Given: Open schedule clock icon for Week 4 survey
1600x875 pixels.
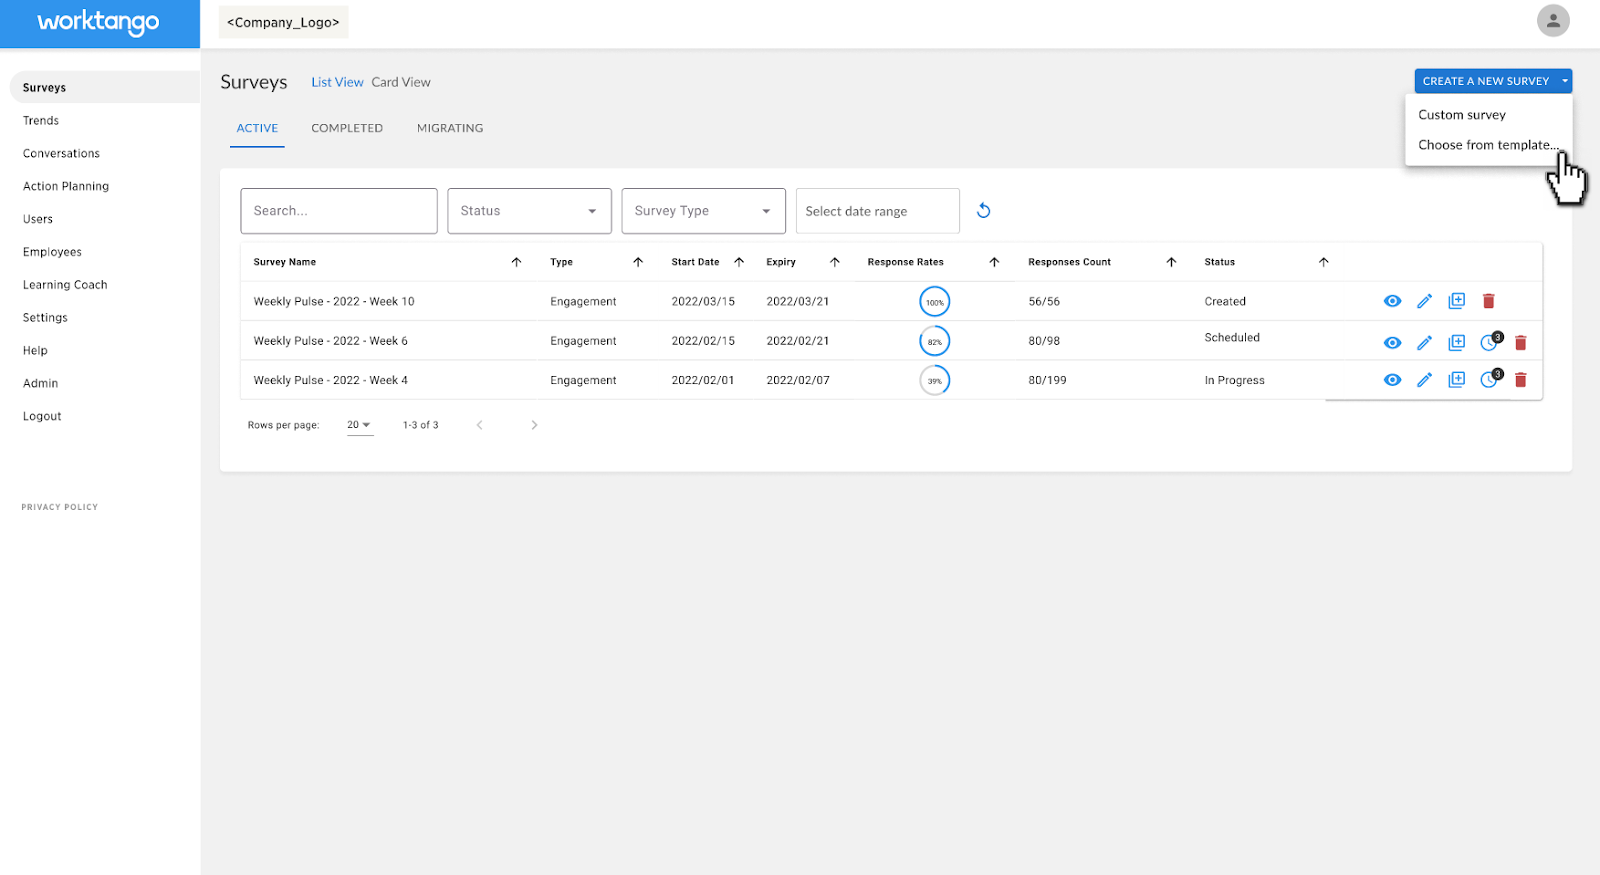Looking at the screenshot, I should pyautogui.click(x=1490, y=379).
